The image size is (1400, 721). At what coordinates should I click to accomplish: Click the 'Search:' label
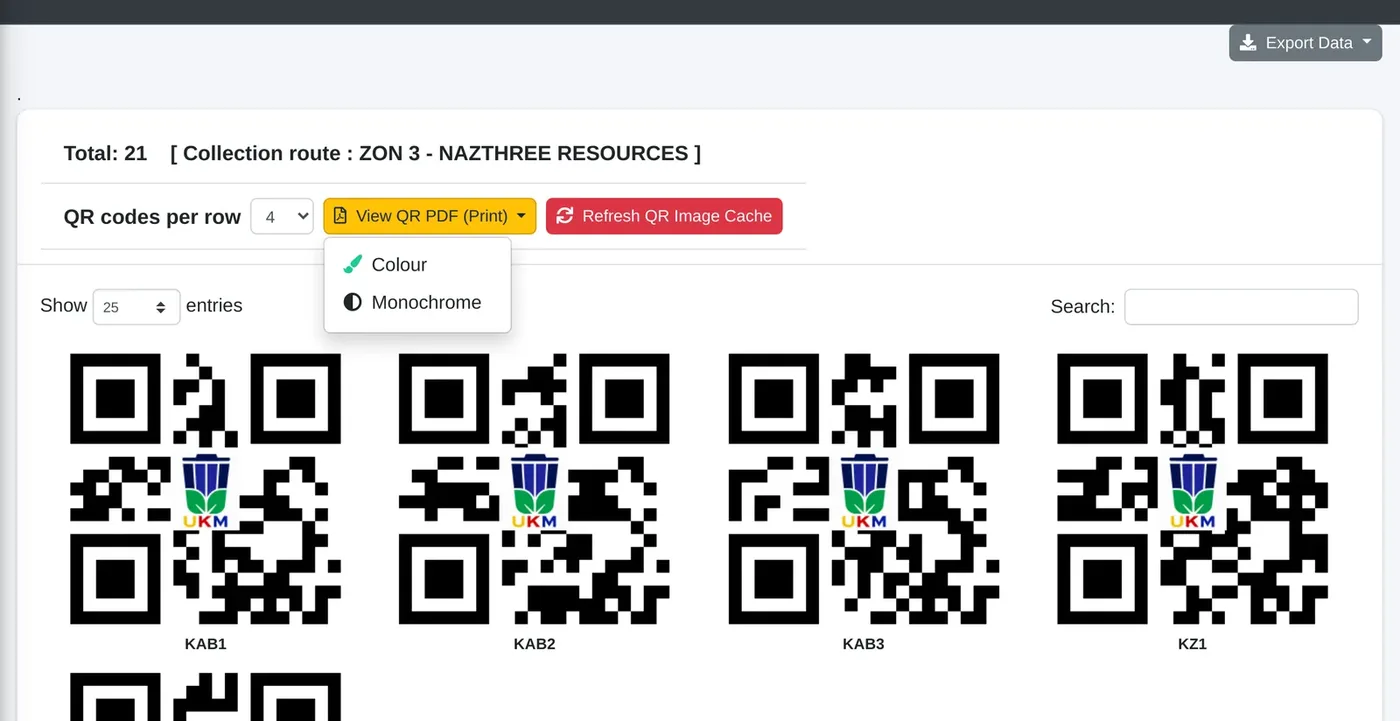click(1083, 307)
